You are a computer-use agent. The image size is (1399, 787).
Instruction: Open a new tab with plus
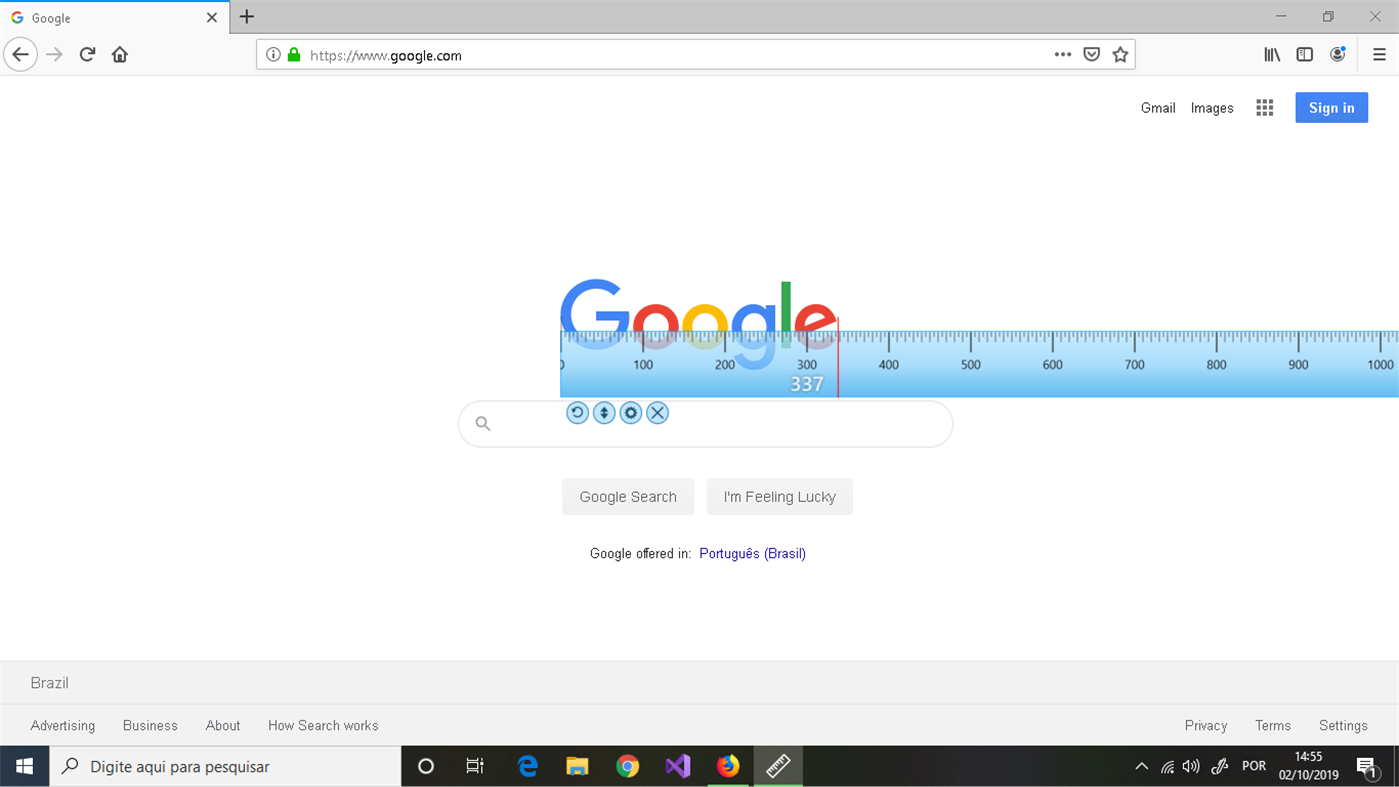tap(247, 17)
